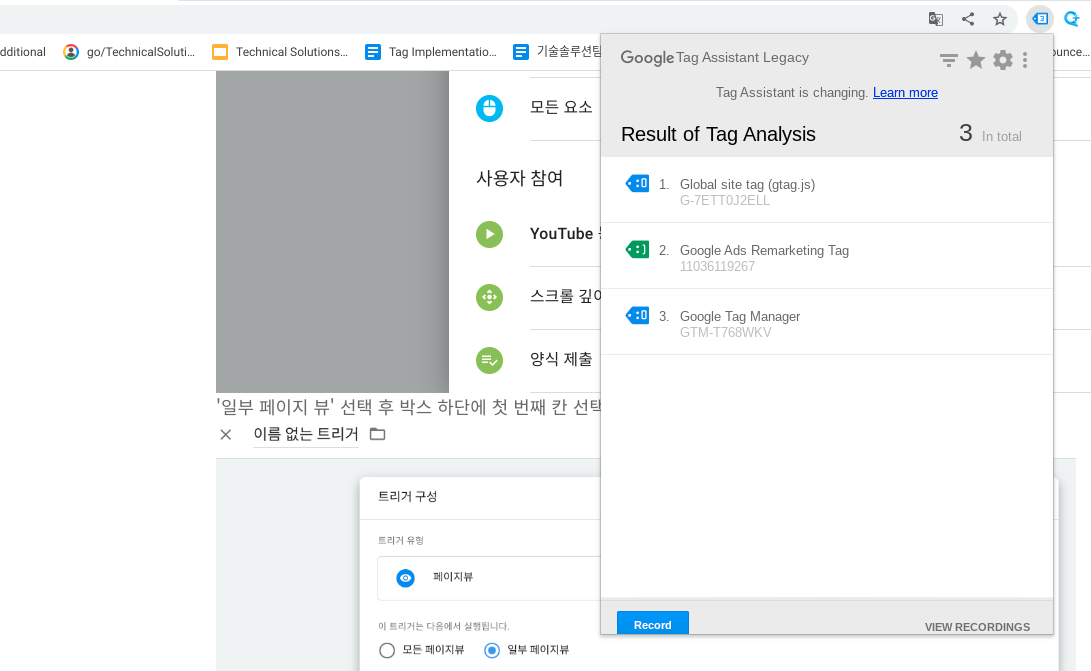Click the go/TechnicalSoluti... bookmark
This screenshot has height=671, width=1091.
(x=129, y=52)
